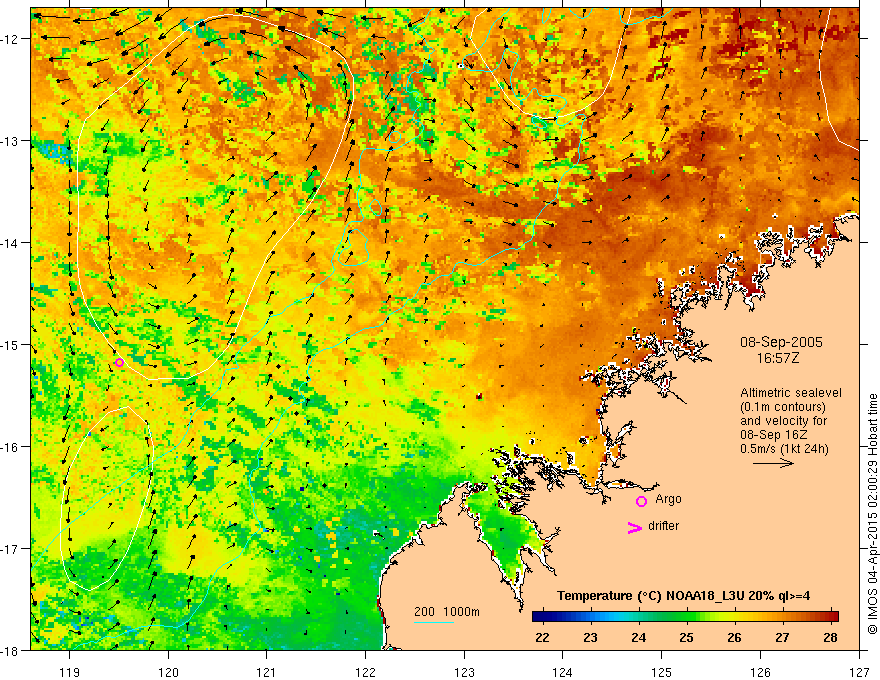Click the '121' longitude tick label
Image resolution: width=880 pixels, height=680 pixels.
[267, 672]
